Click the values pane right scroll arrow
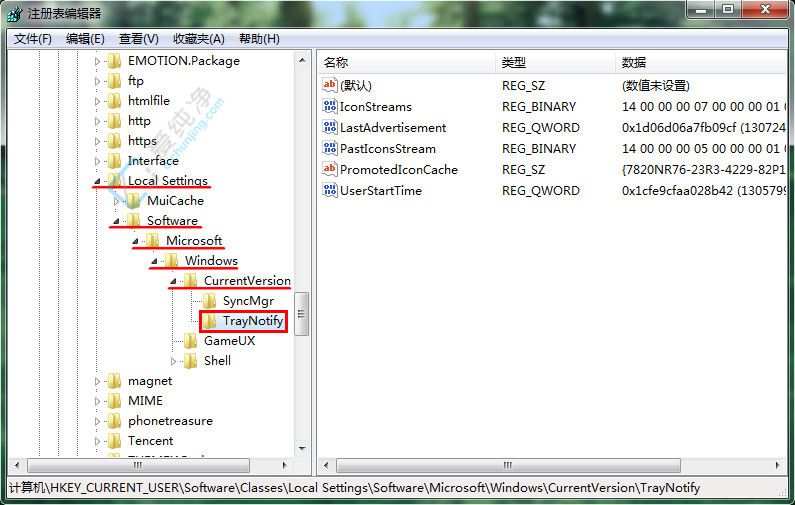This screenshot has width=795, height=505. [x=778, y=465]
